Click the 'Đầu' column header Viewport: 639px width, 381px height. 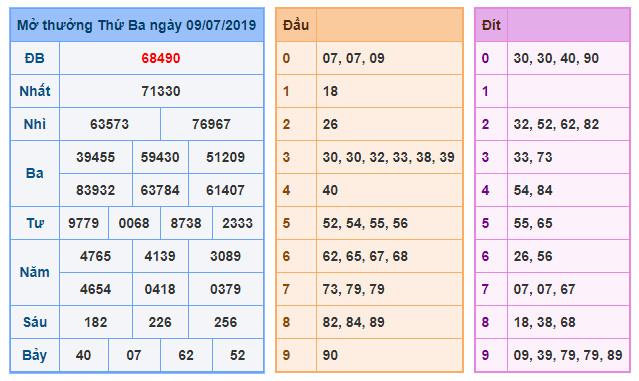(296, 25)
